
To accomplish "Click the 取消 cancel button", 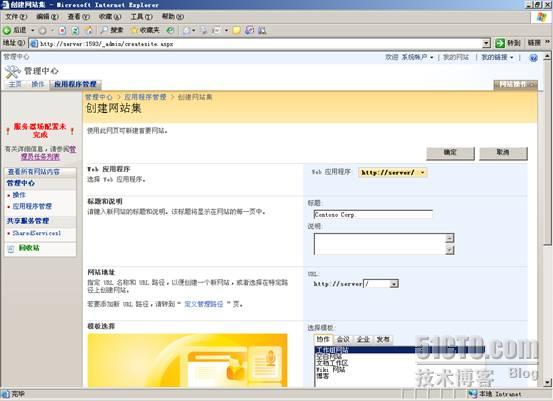I will [x=503, y=153].
